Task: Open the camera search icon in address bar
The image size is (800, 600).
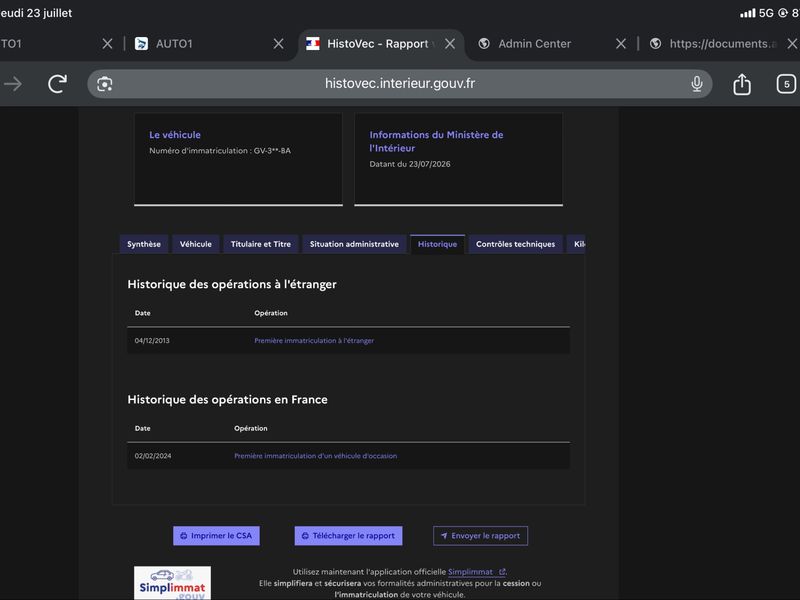Action: (x=105, y=84)
